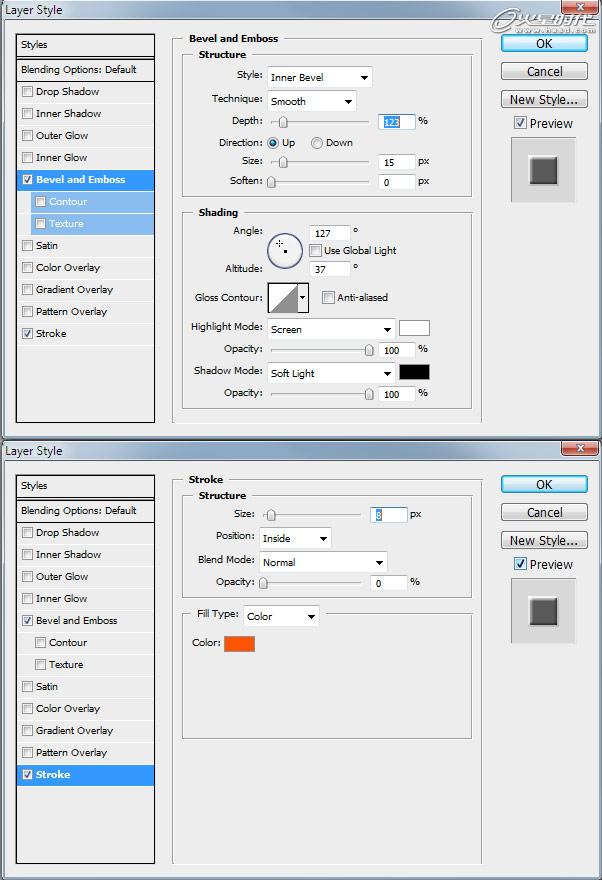This screenshot has width=602, height=880.
Task: Click the black Shadow Mode color swatch
Action: click(414, 372)
